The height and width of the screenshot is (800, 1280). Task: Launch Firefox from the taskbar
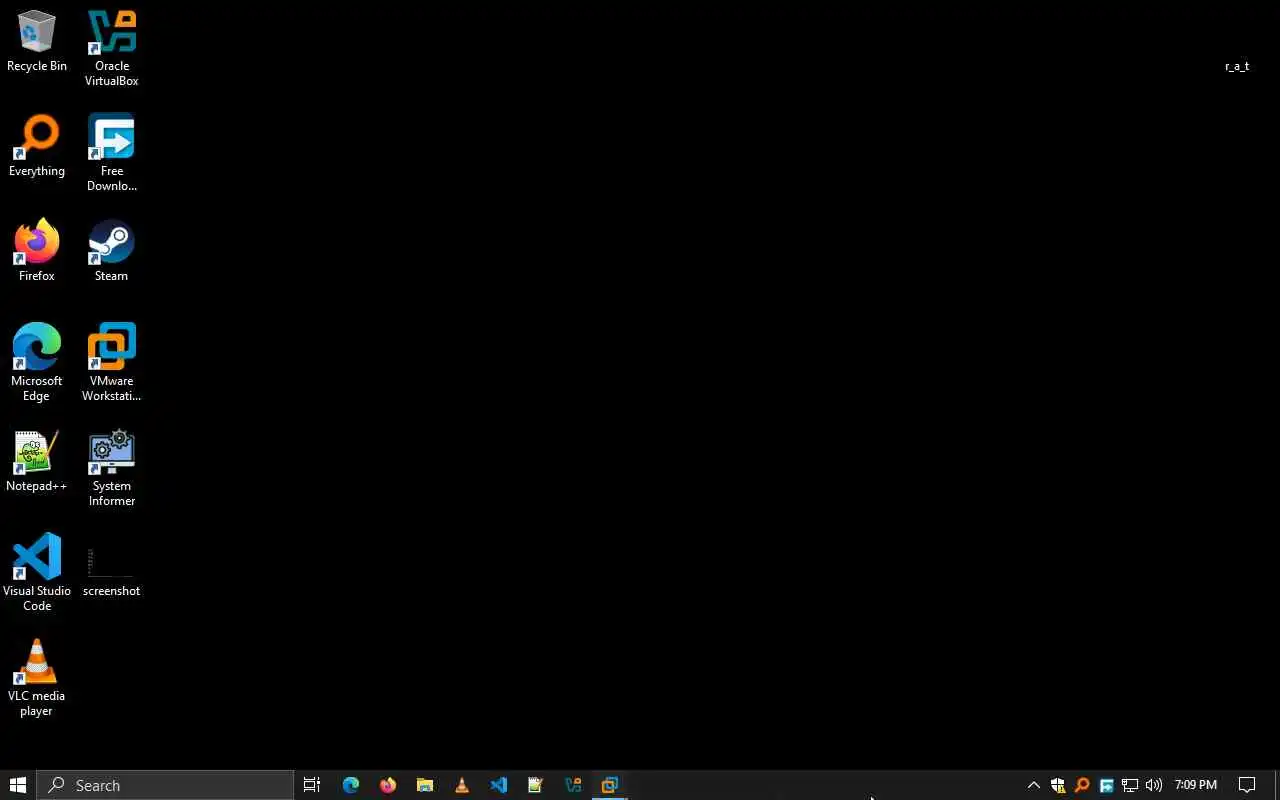point(388,785)
